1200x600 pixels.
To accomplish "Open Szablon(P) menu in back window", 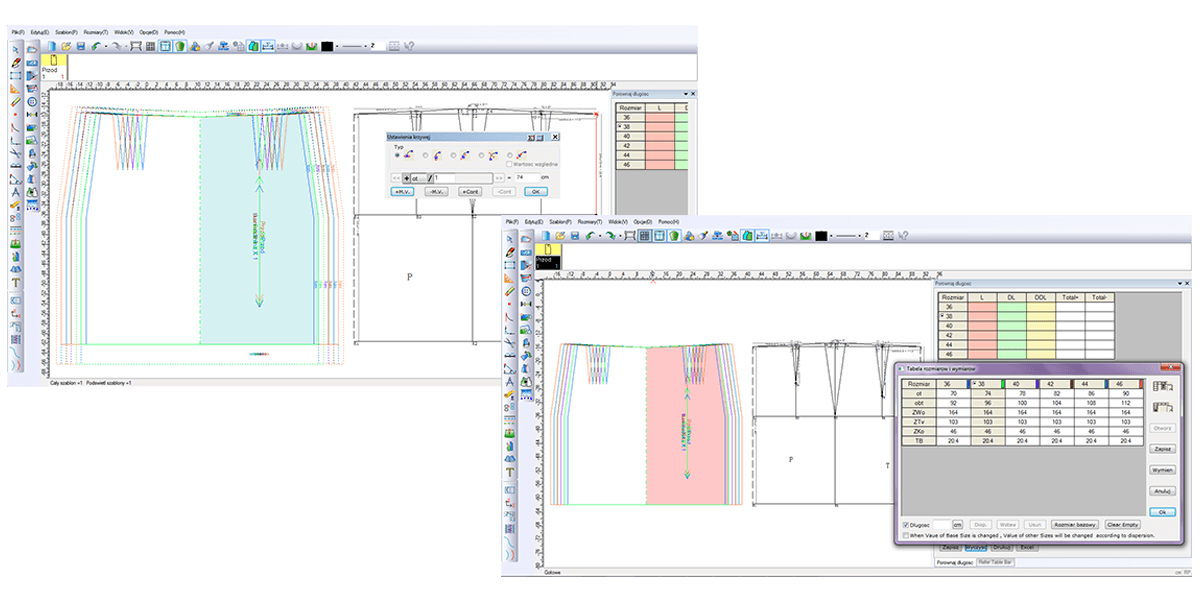I will [x=66, y=32].
